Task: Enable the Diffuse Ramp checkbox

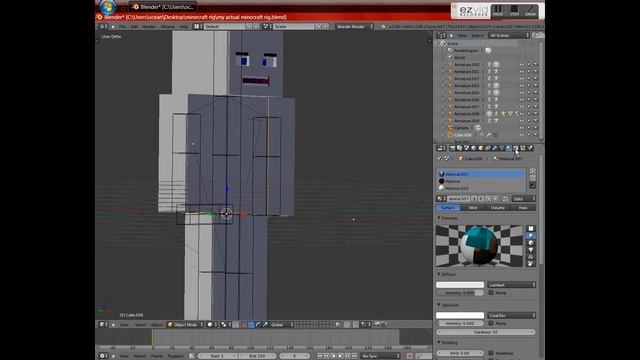Action: [x=491, y=293]
